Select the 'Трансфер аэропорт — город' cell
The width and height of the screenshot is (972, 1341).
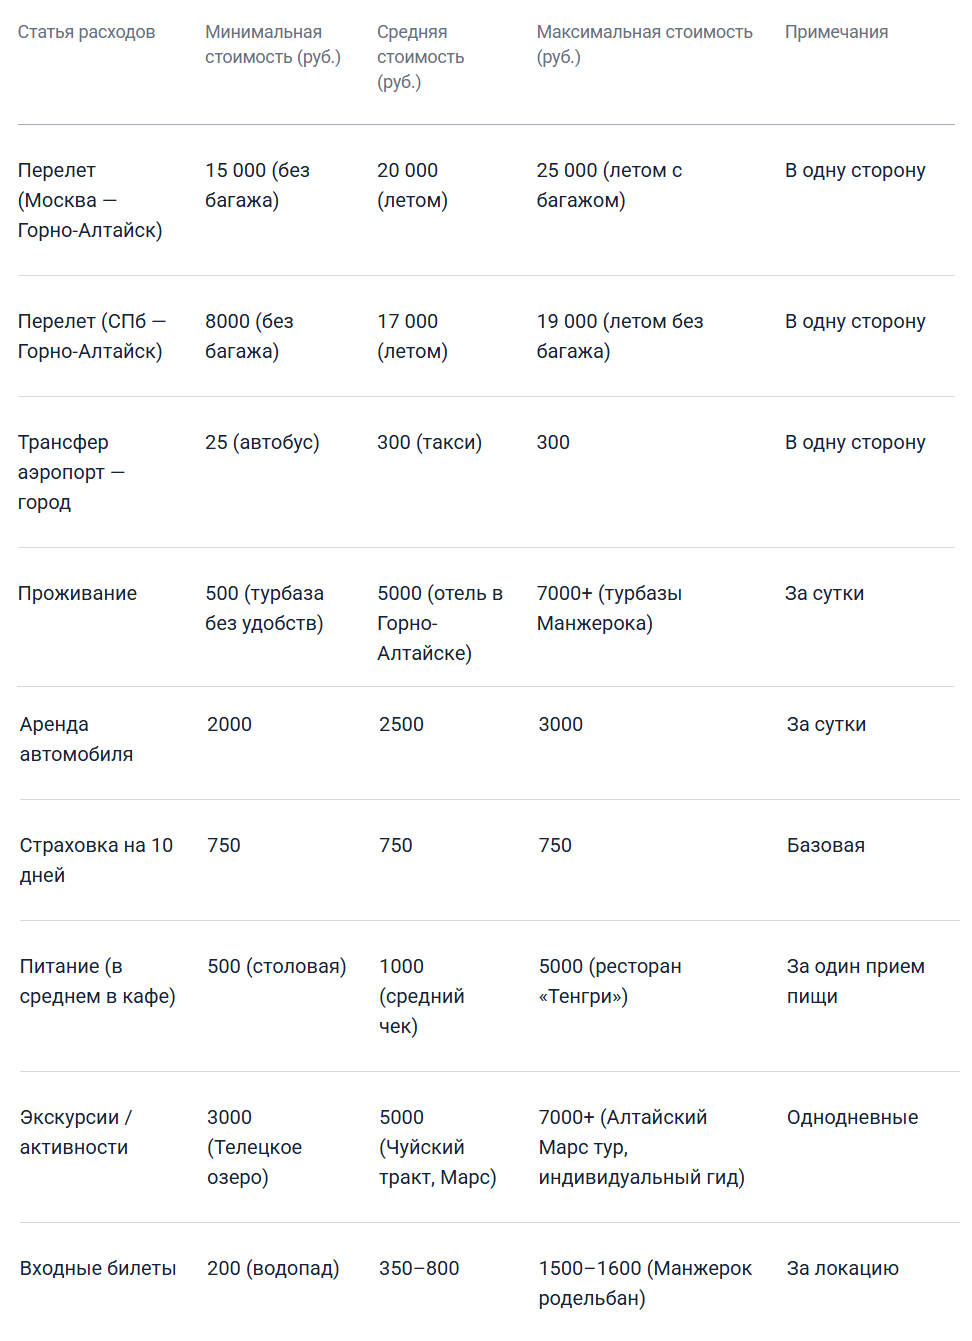(x=71, y=472)
